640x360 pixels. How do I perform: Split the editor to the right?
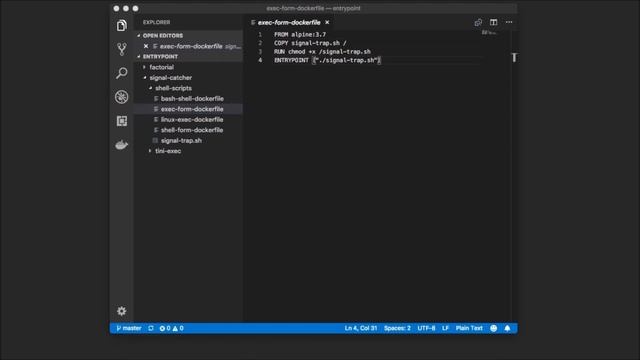(x=493, y=22)
